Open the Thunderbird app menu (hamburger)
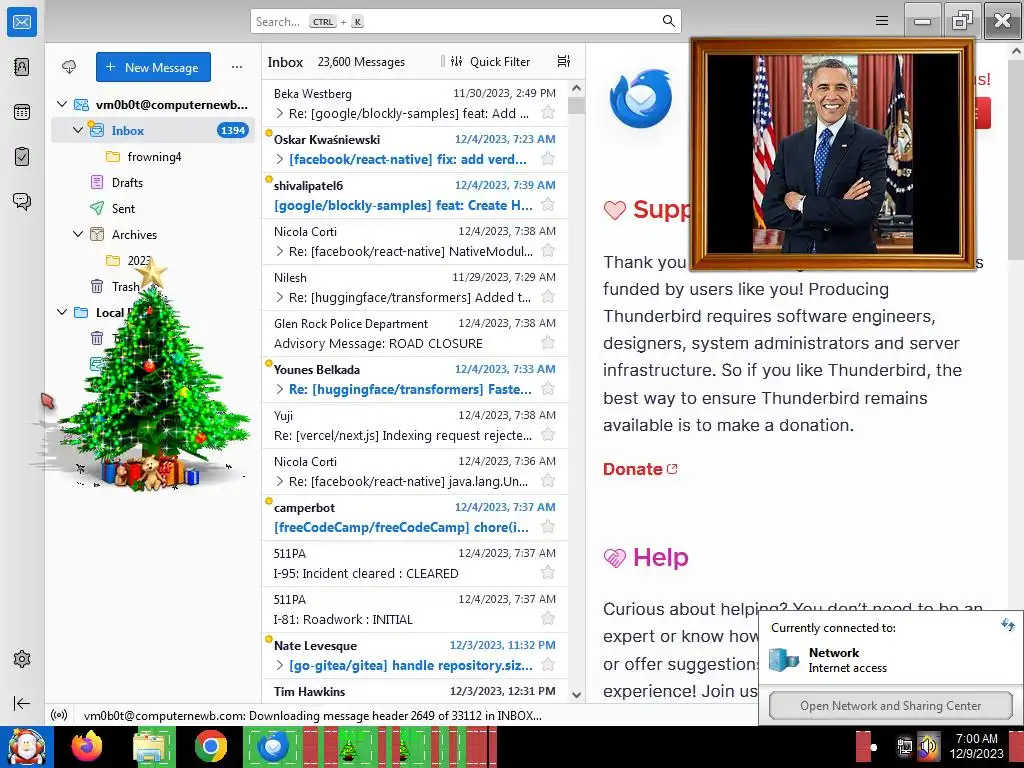This screenshot has width=1024, height=768. point(882,21)
